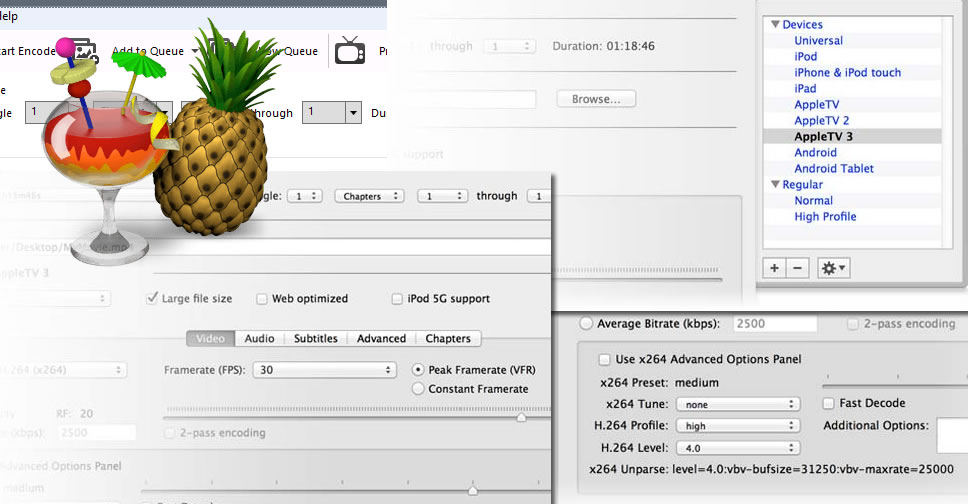
Task: Click the TV preview icon in toolbar
Action: coord(349,51)
